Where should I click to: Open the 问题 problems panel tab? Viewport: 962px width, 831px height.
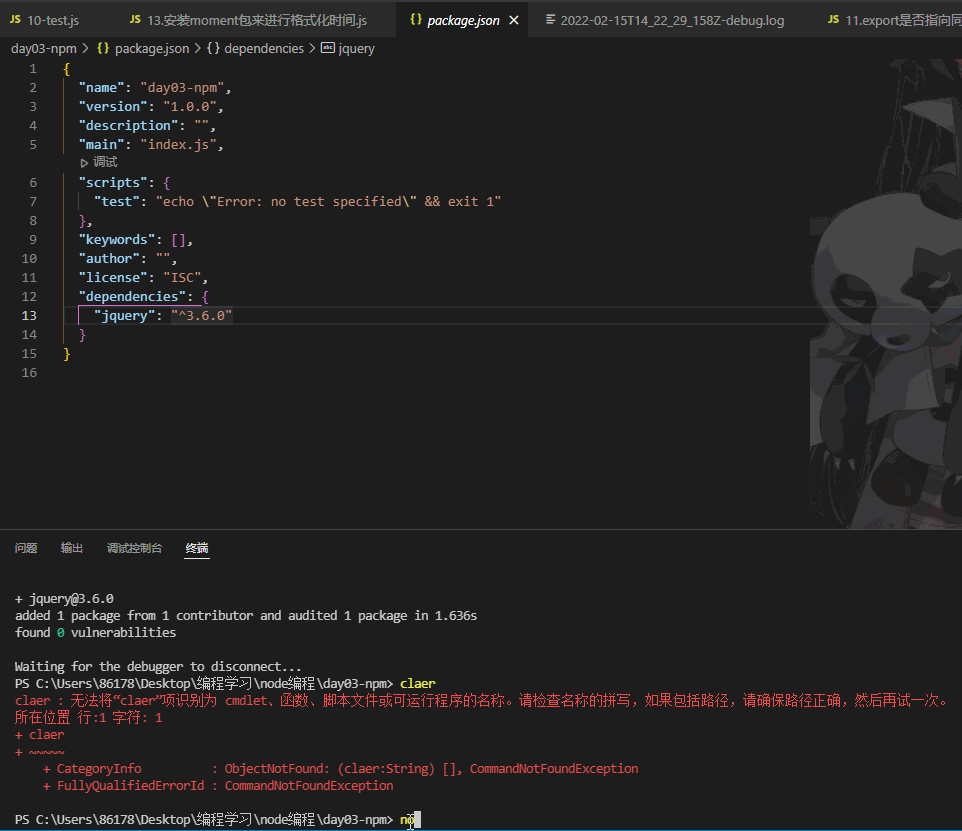pyautogui.click(x=26, y=548)
